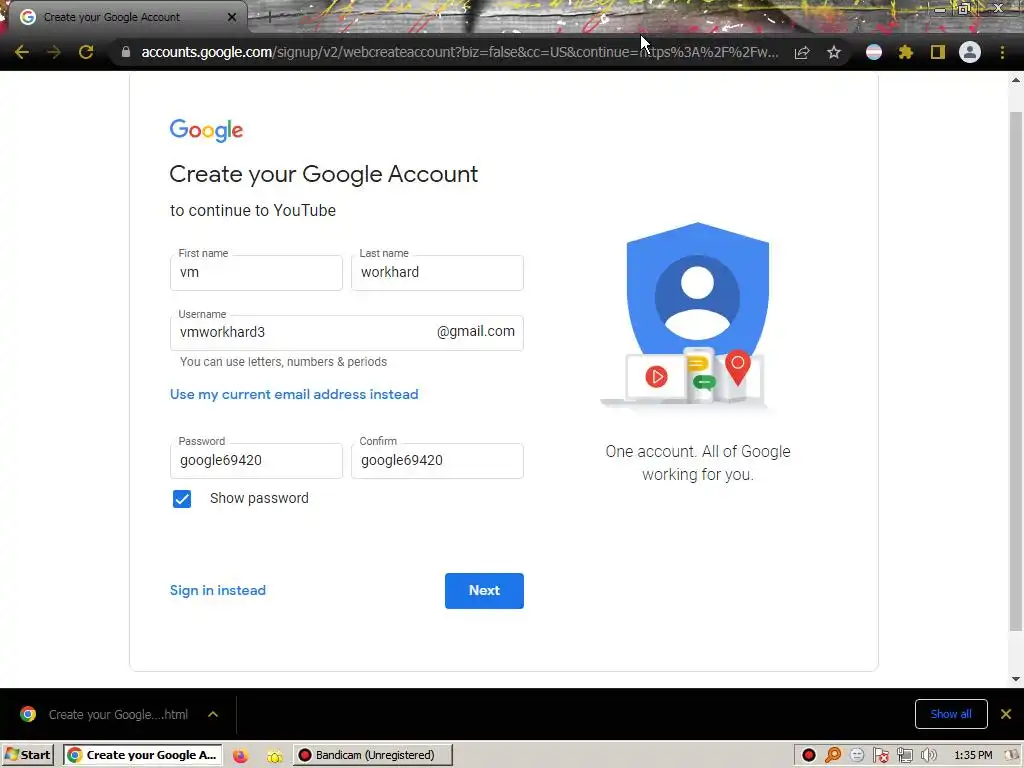Screen dimensions: 1024x768
Task: Open Bandicam (Unregistered) taskbar button
Action: click(x=372, y=755)
